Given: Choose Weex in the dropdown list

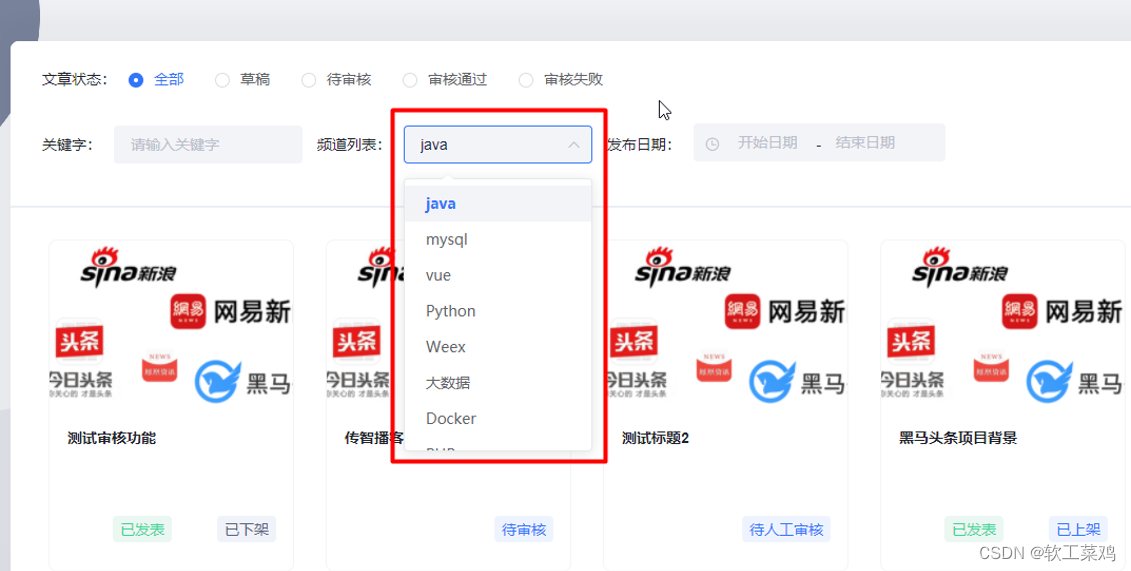Looking at the screenshot, I should coord(498,347).
